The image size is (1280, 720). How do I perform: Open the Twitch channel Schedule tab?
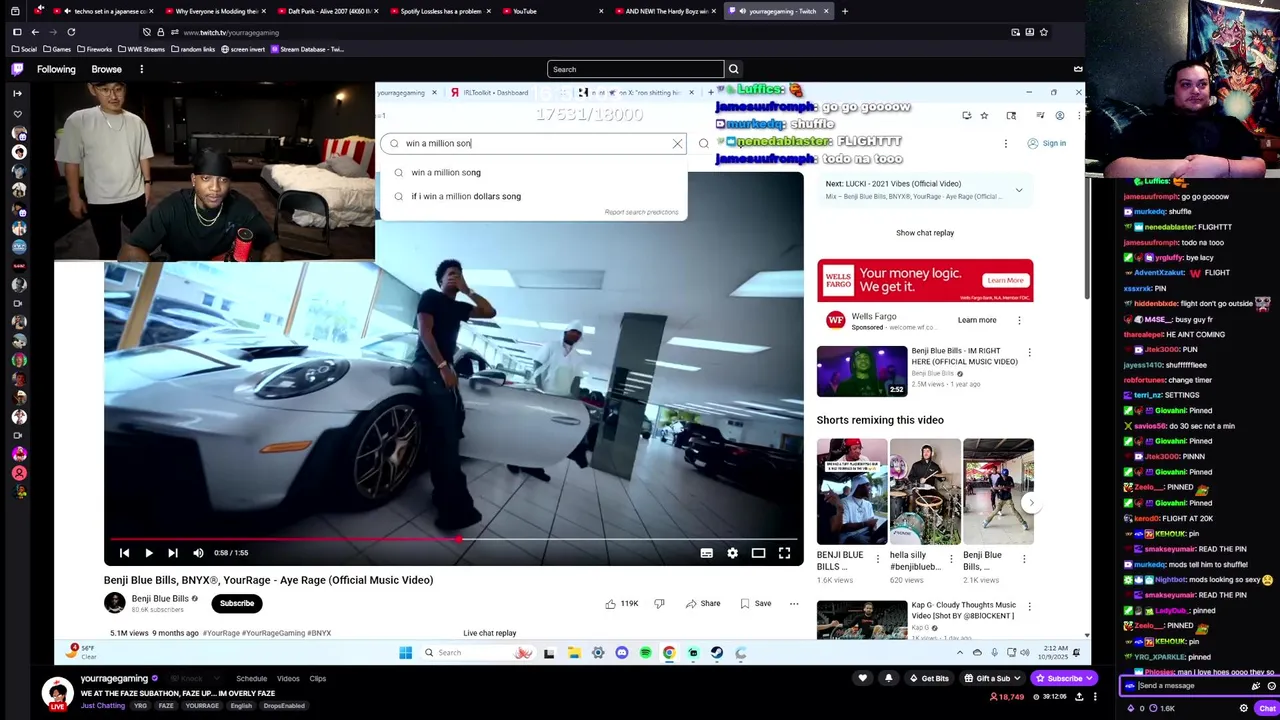(251, 679)
